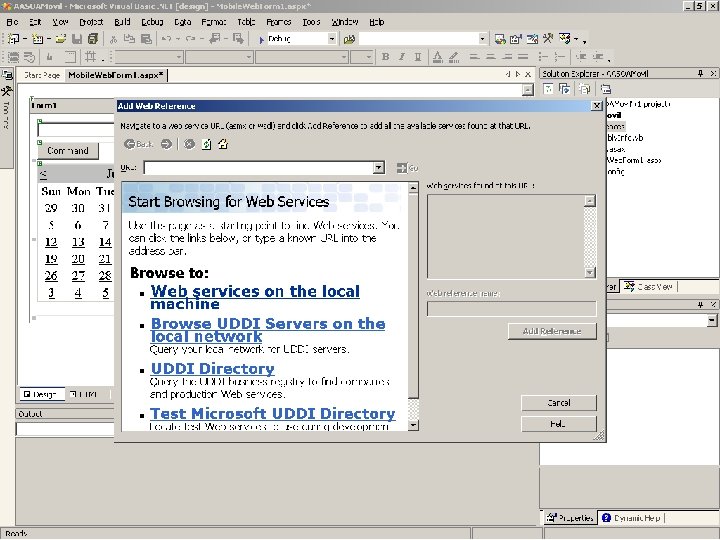The image size is (720, 540).
Task: Switch to the HTML view tab
Action: pyautogui.click(x=84, y=394)
